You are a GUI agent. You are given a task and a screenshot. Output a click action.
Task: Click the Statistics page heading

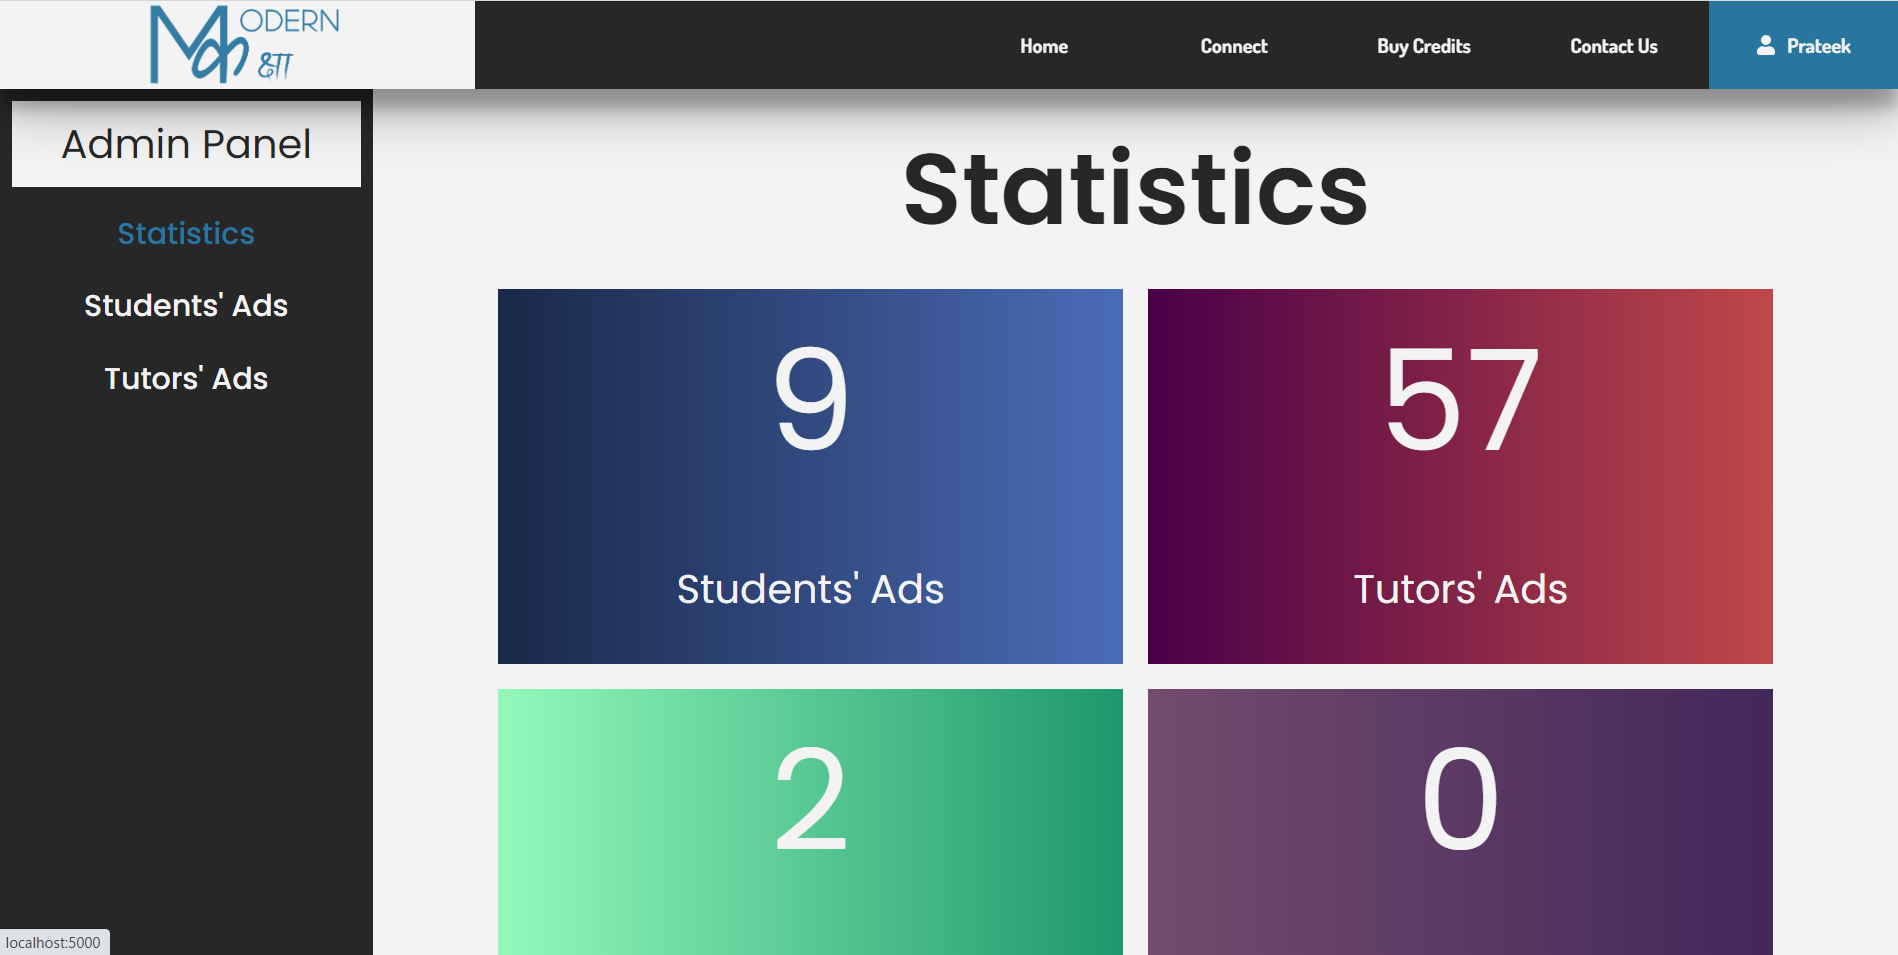[x=1136, y=188]
